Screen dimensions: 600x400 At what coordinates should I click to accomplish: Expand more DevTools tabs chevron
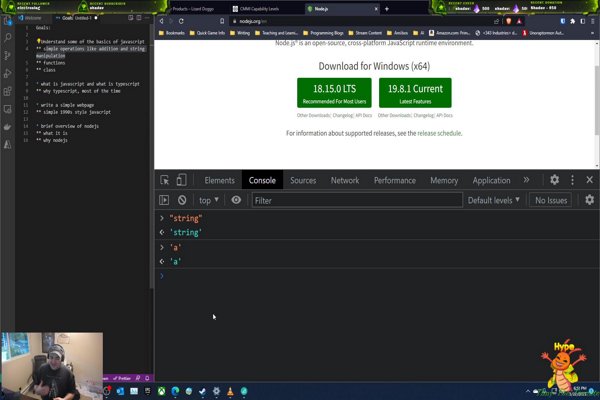tap(527, 180)
